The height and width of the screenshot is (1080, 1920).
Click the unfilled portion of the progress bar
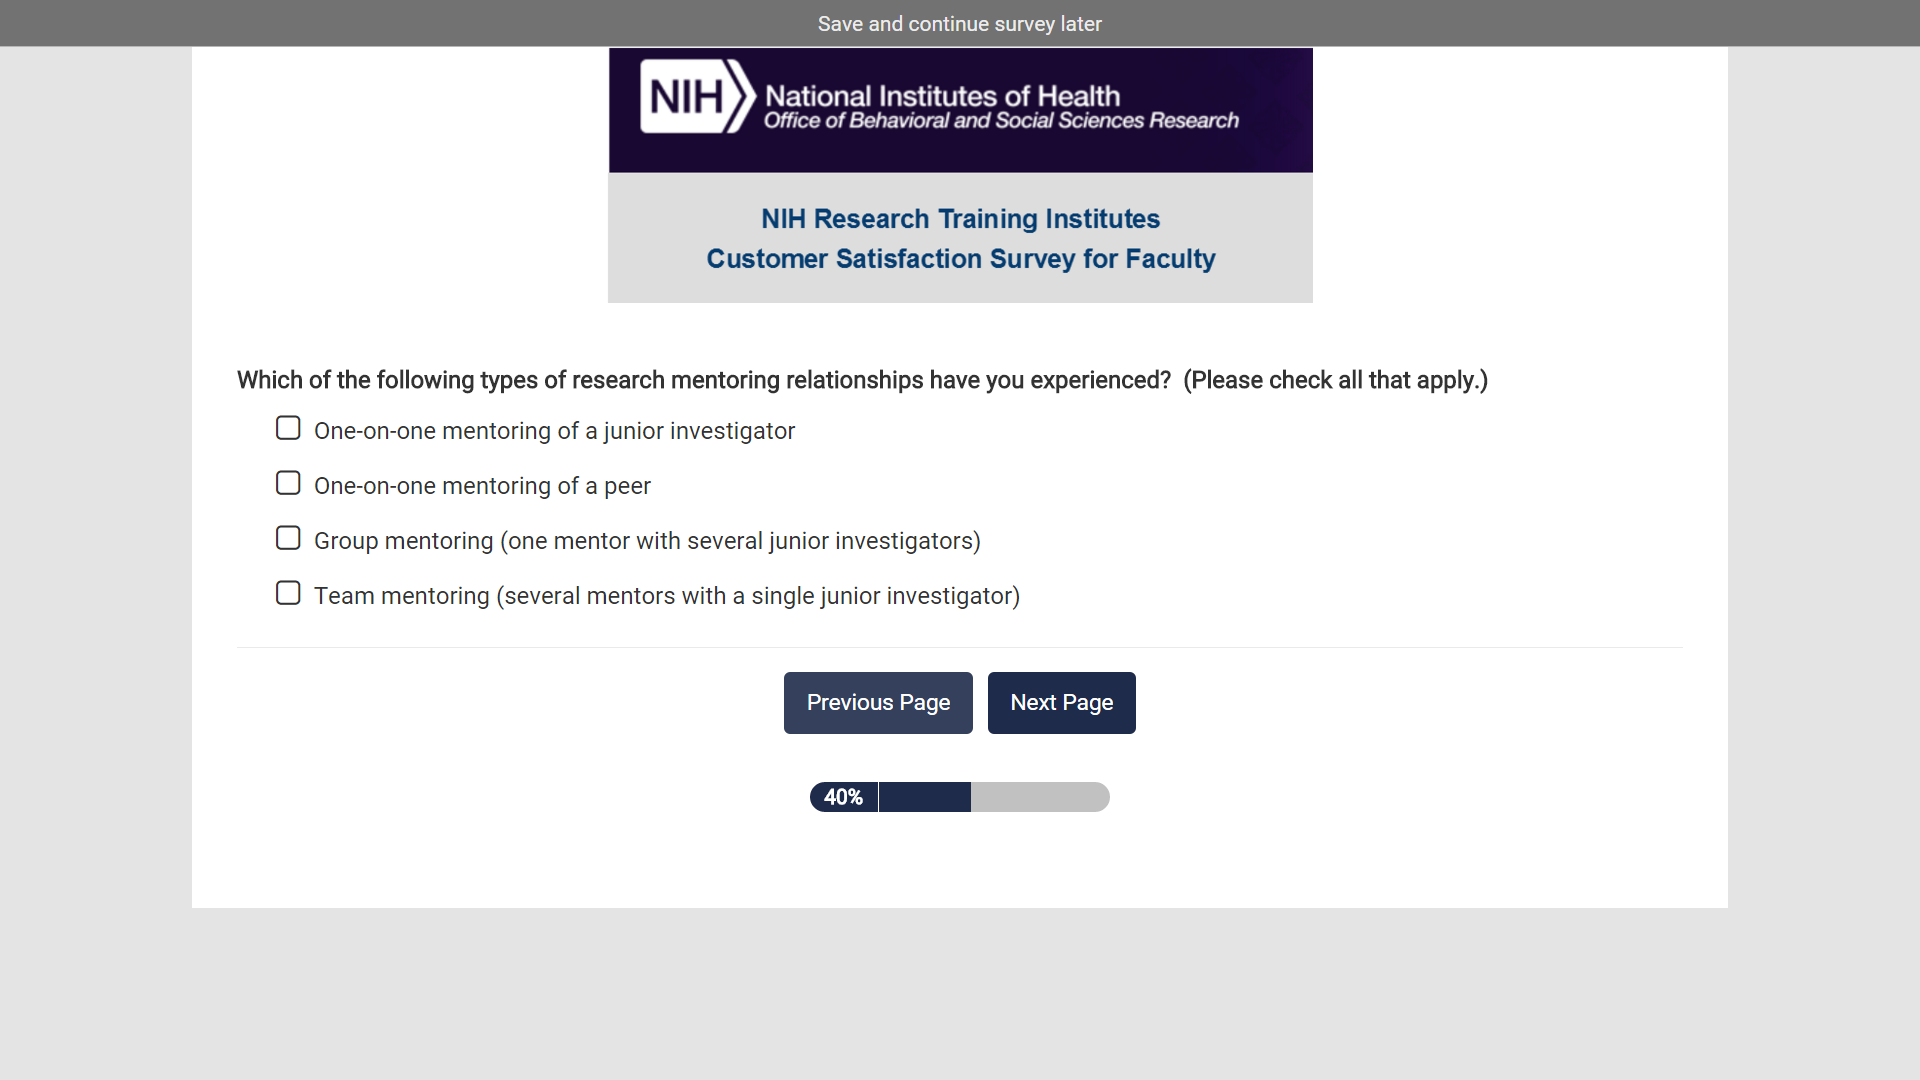click(1039, 797)
